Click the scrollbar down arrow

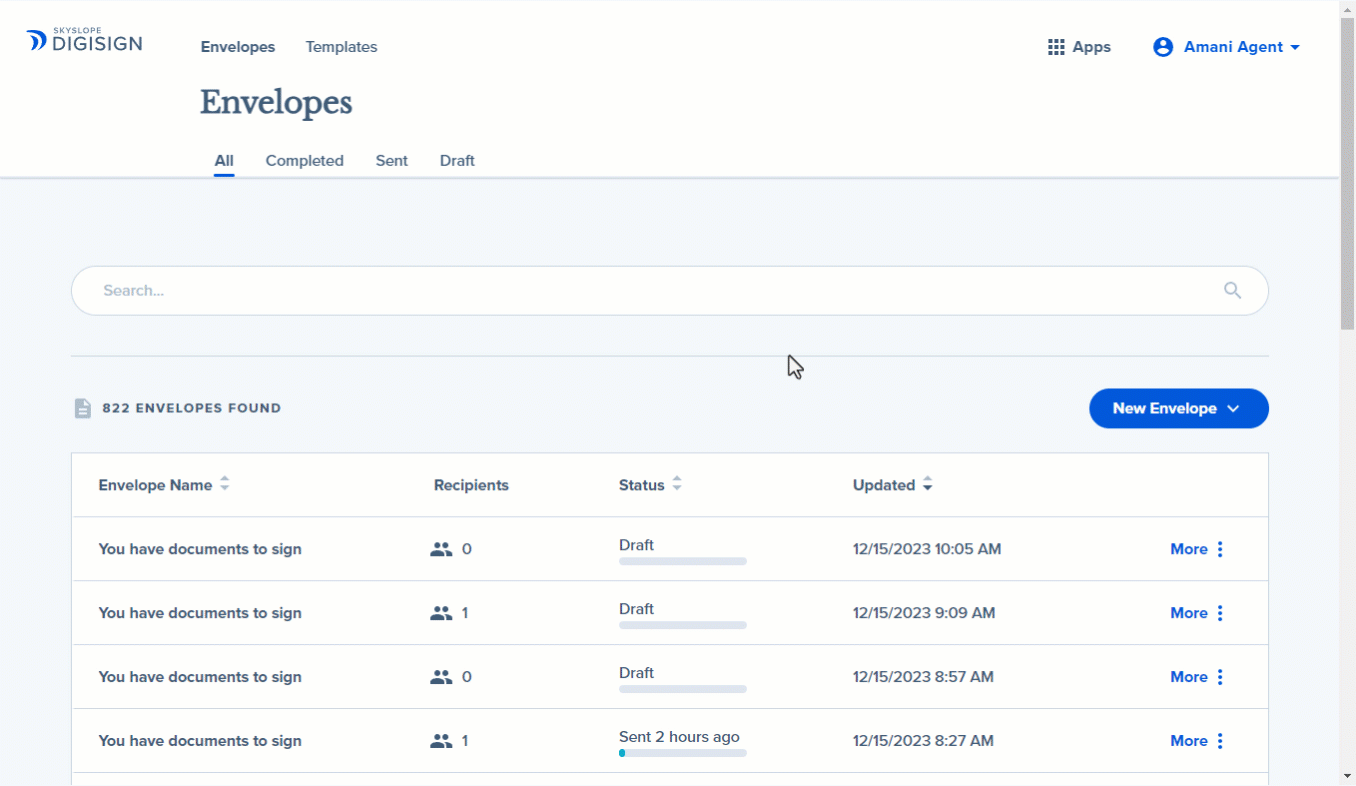(x=1347, y=776)
